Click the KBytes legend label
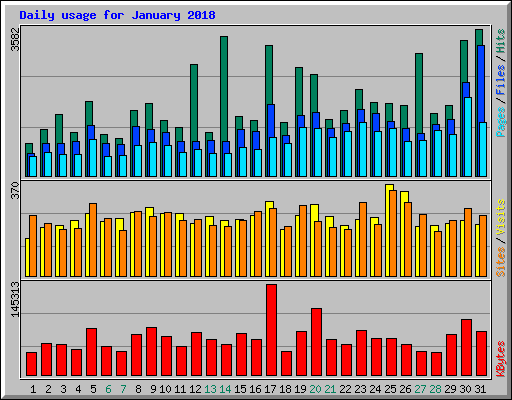The width and height of the screenshot is (512, 400). [500, 359]
